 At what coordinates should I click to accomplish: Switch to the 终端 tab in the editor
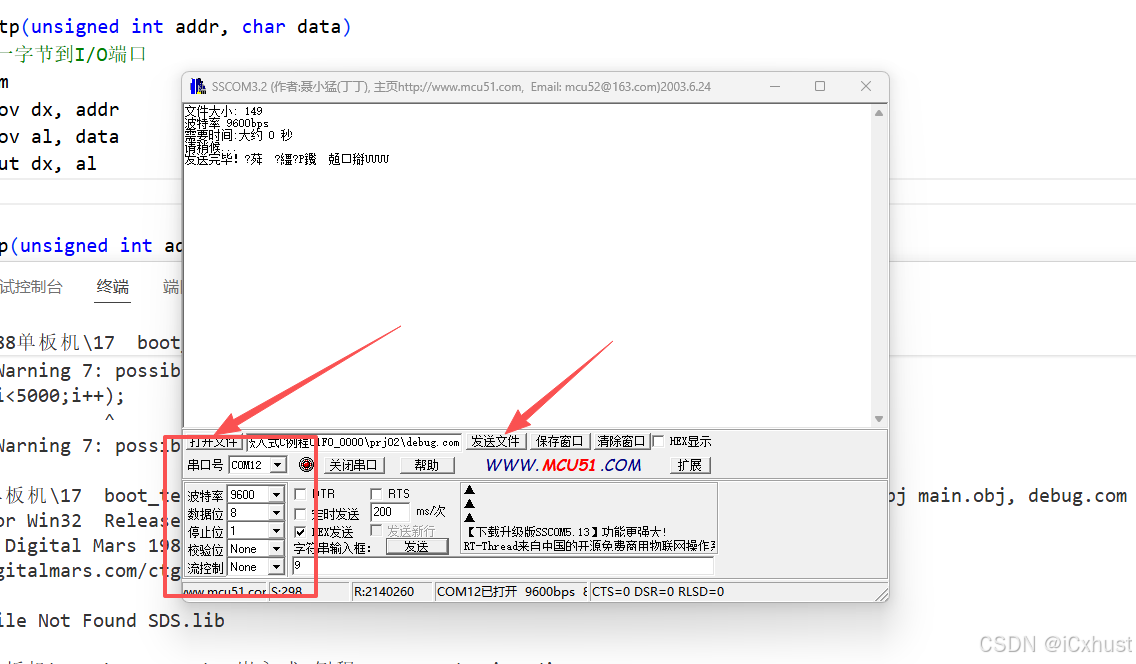tap(113, 287)
